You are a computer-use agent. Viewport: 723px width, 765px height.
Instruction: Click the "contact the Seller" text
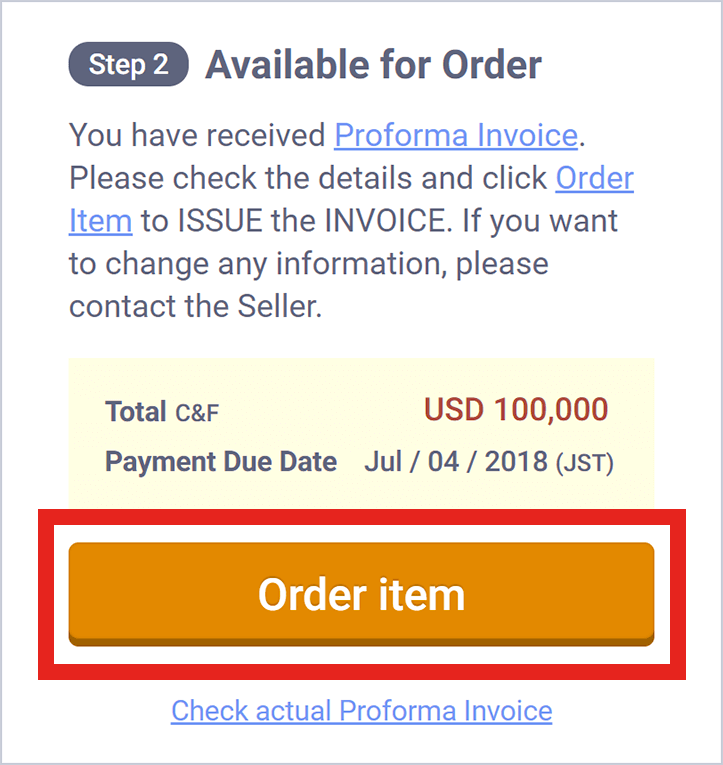(195, 306)
